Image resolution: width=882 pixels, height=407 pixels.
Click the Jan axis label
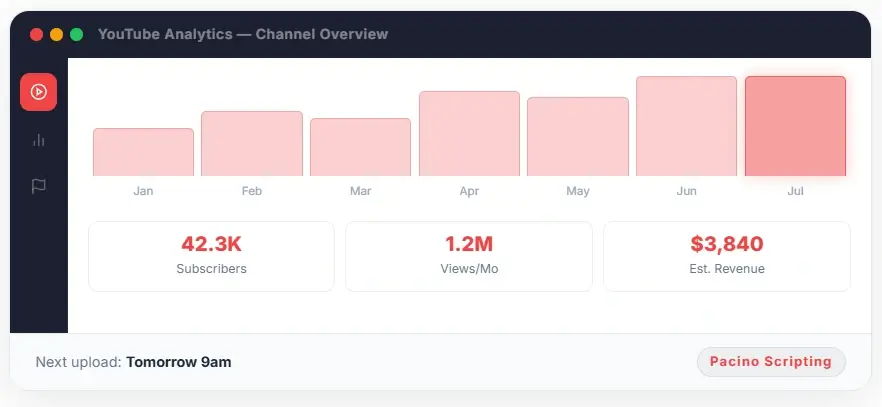click(143, 191)
